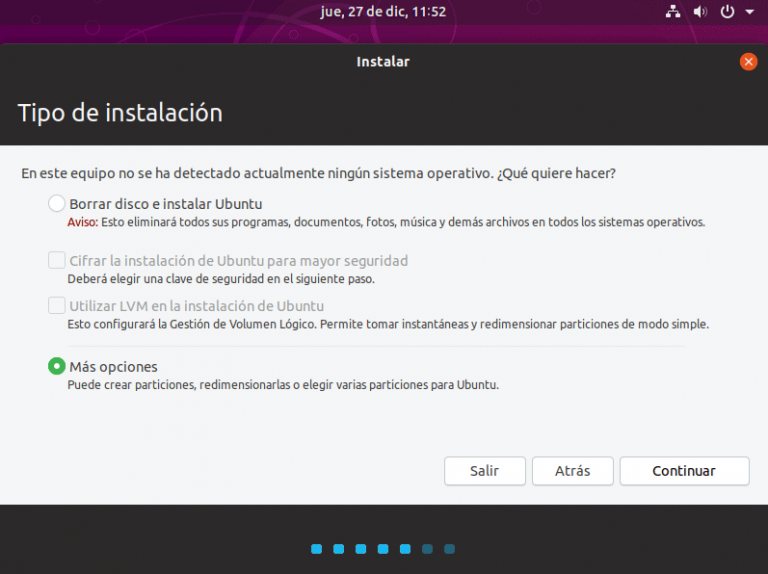Click the "Deberá elegir una clave de seguridad" text
Screen dimensions: 768x574
(221, 279)
